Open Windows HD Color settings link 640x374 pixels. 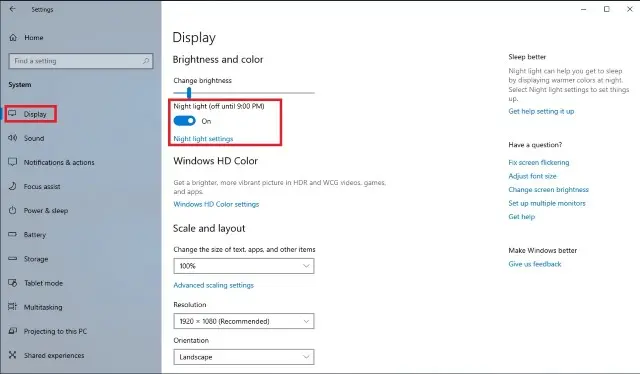216,204
